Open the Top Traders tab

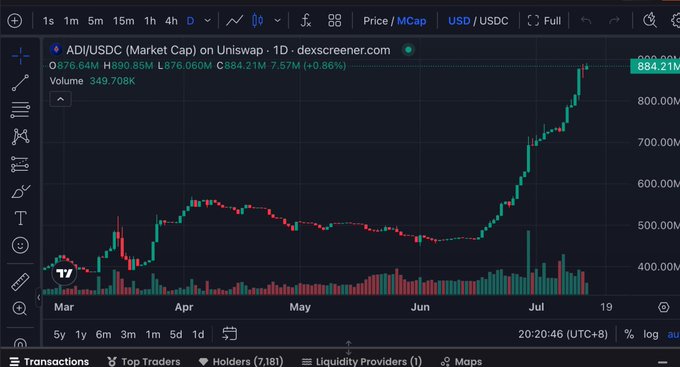click(x=144, y=361)
